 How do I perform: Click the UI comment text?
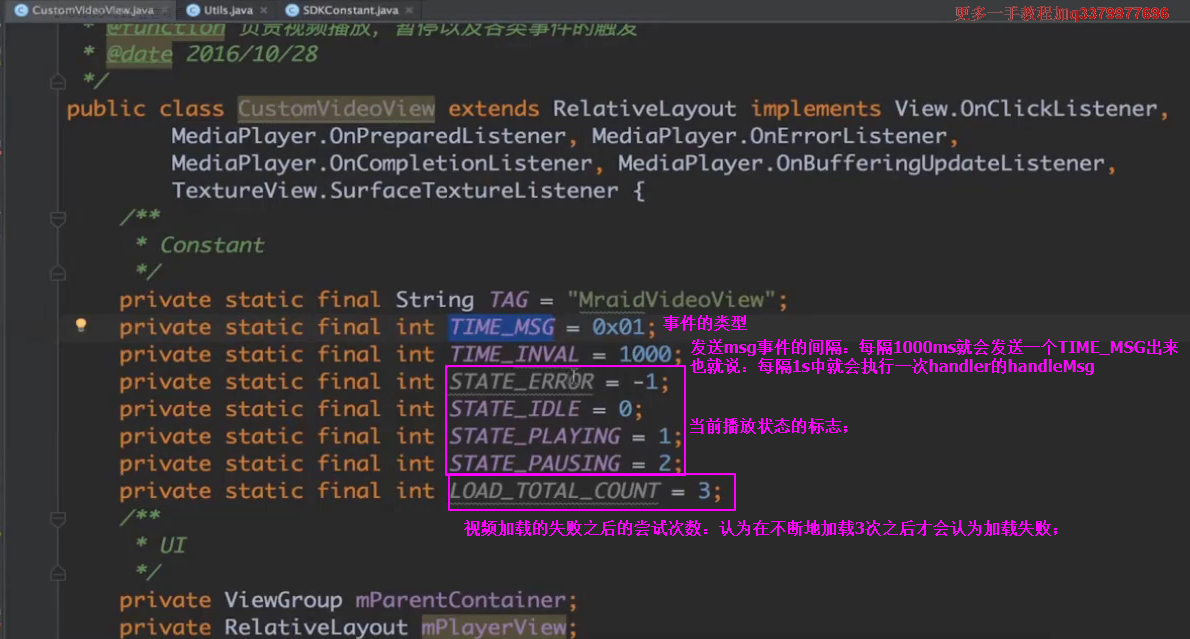pyautogui.click(x=172, y=546)
